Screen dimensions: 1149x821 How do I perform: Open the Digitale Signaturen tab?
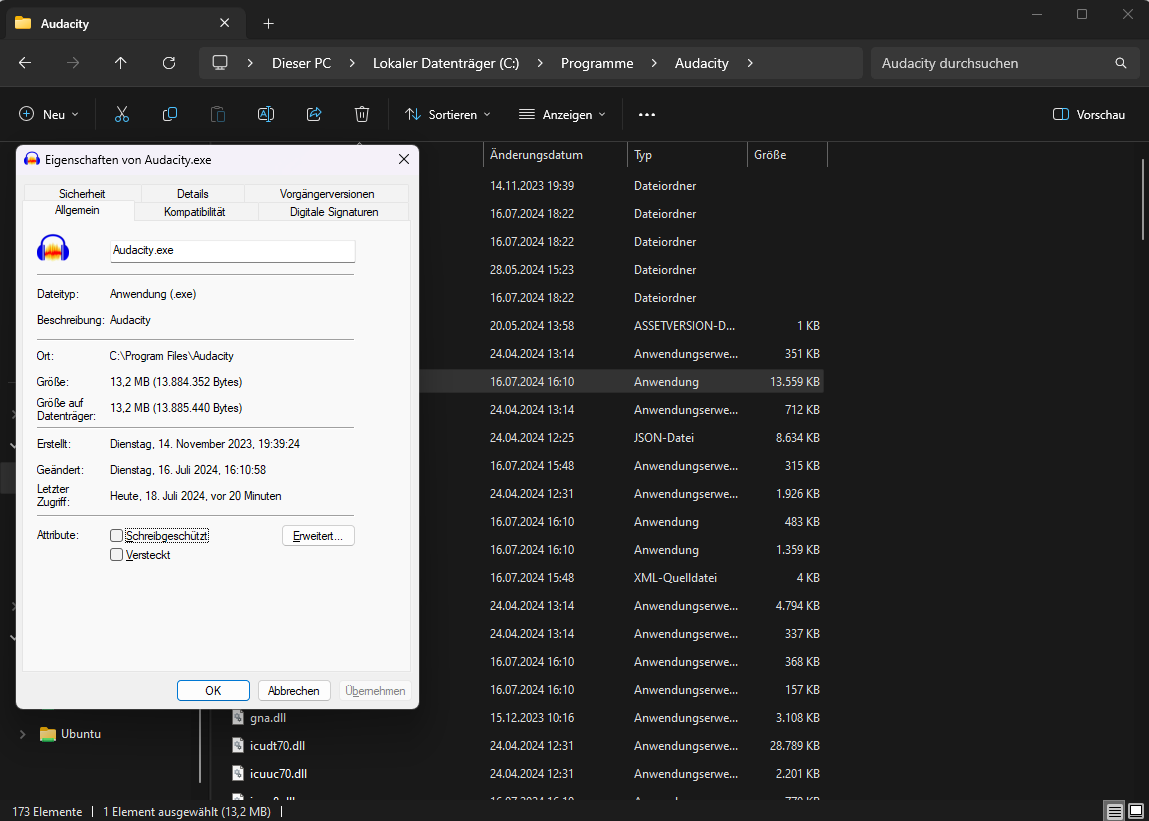pyautogui.click(x=334, y=212)
